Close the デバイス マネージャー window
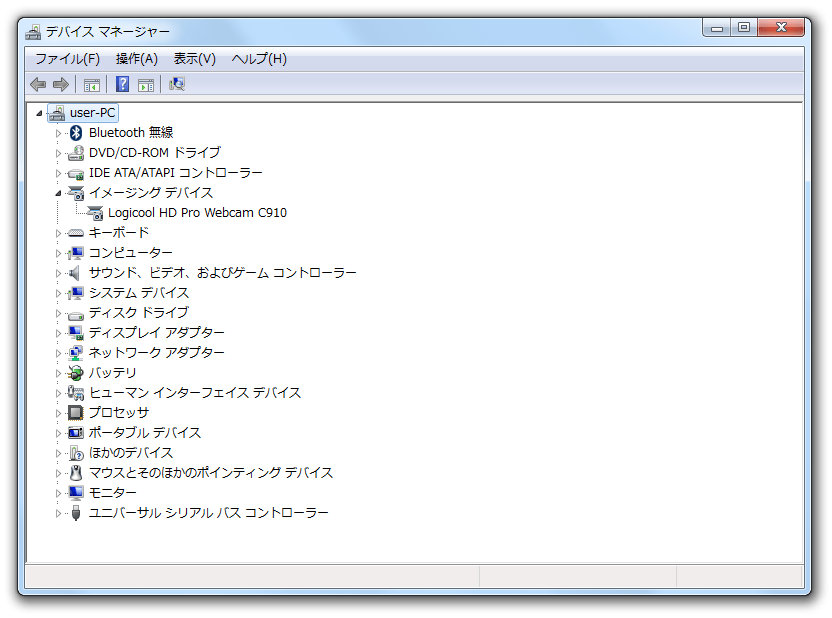This screenshot has height=618, width=832. [781, 28]
